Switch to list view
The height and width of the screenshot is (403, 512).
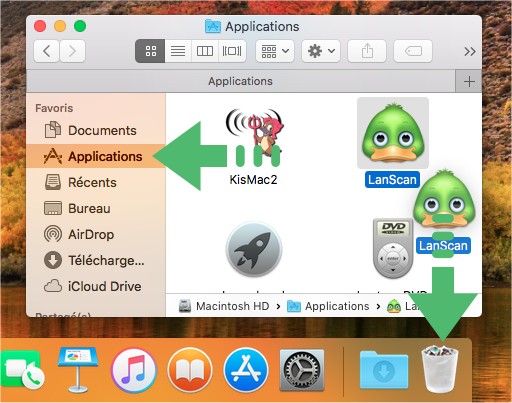click(x=178, y=51)
